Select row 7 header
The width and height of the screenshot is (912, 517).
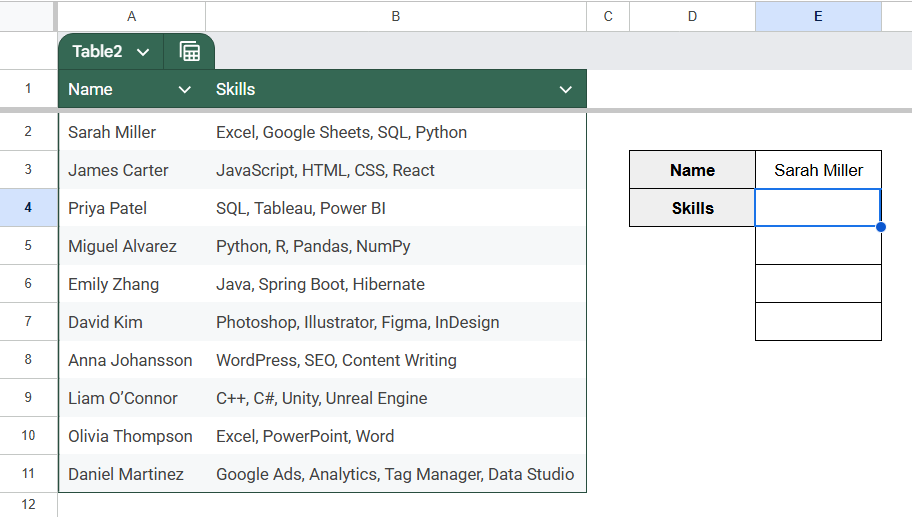[28, 322]
